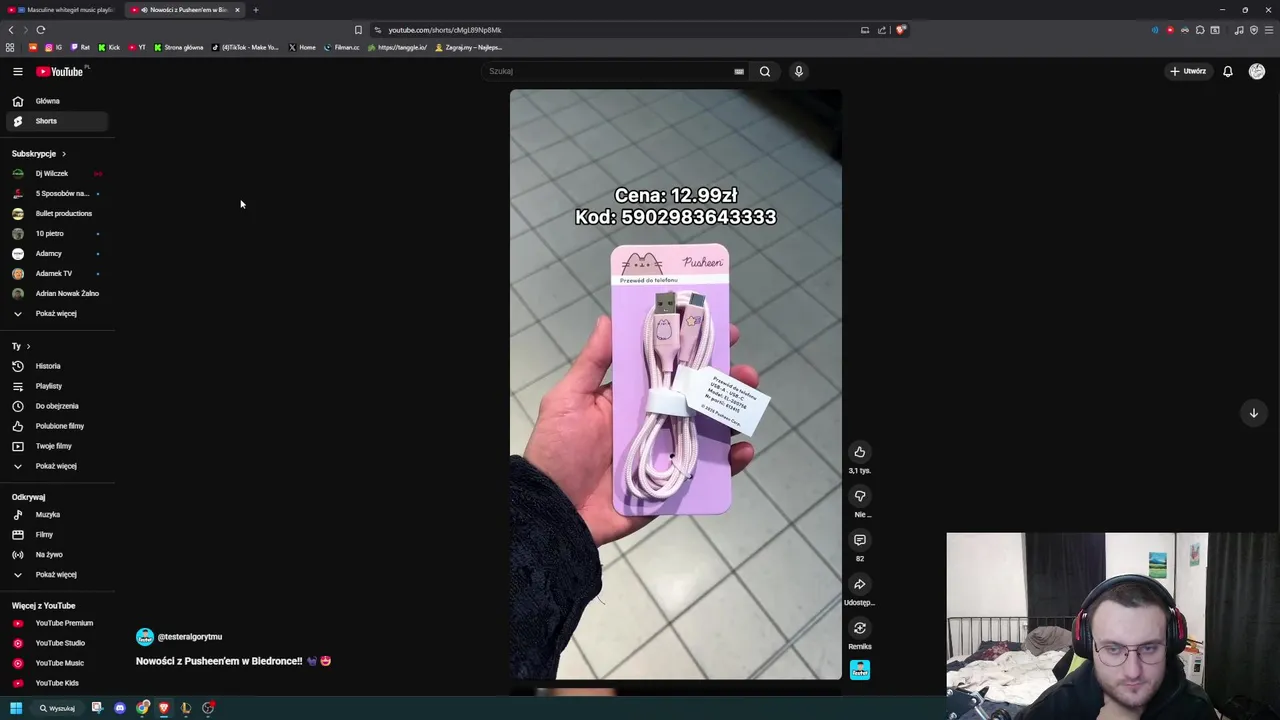Viewport: 1280px width, 720px height.
Task: Reload the page in browser toolbar
Action: 41,30
